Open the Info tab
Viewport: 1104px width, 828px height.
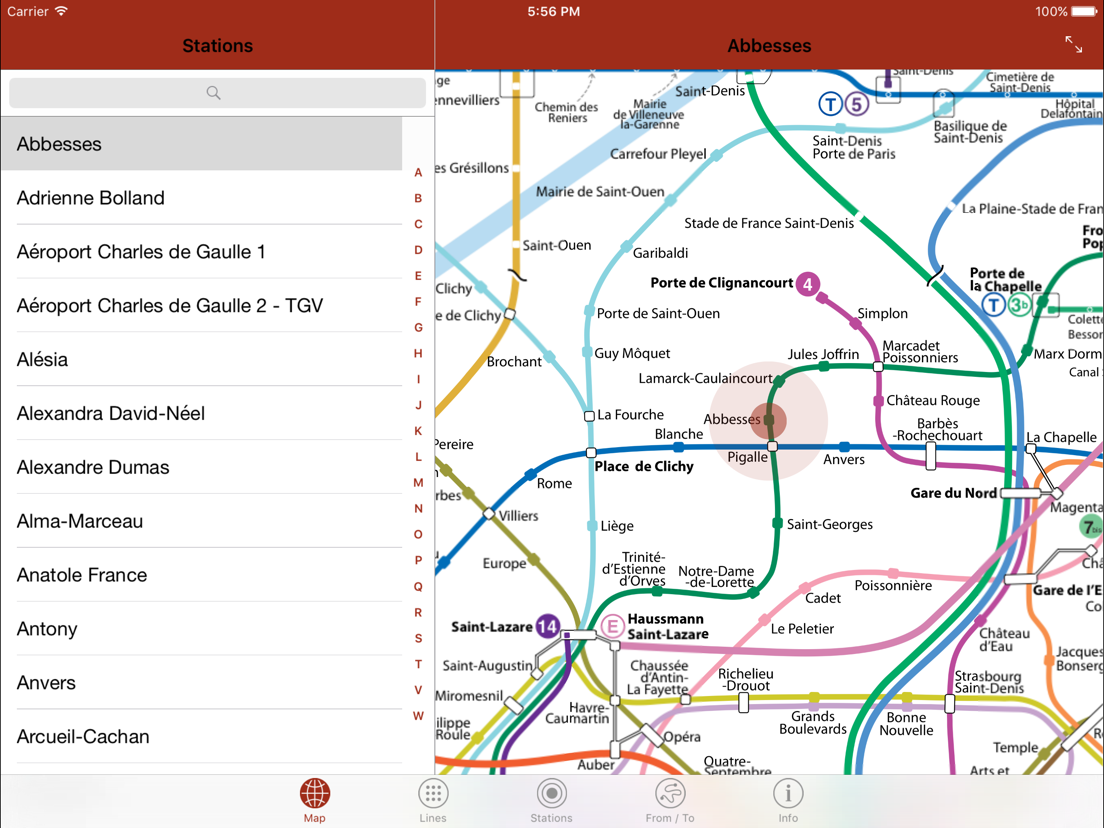[x=788, y=801]
